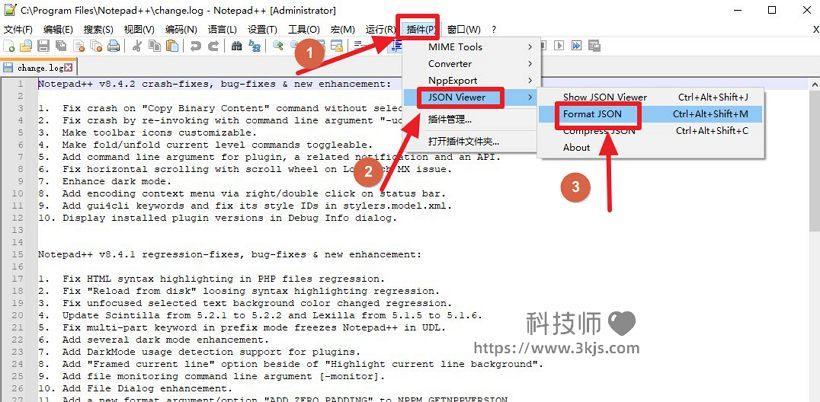Click the New file toolbar icon
Image resolution: width=820 pixels, height=402 pixels.
(9, 47)
